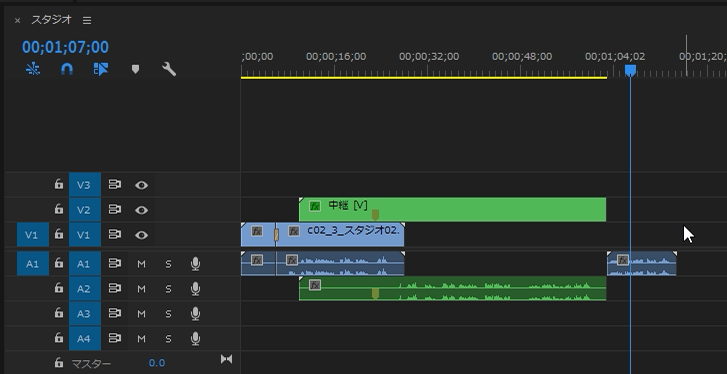Enable voice-over record on A3

point(196,314)
